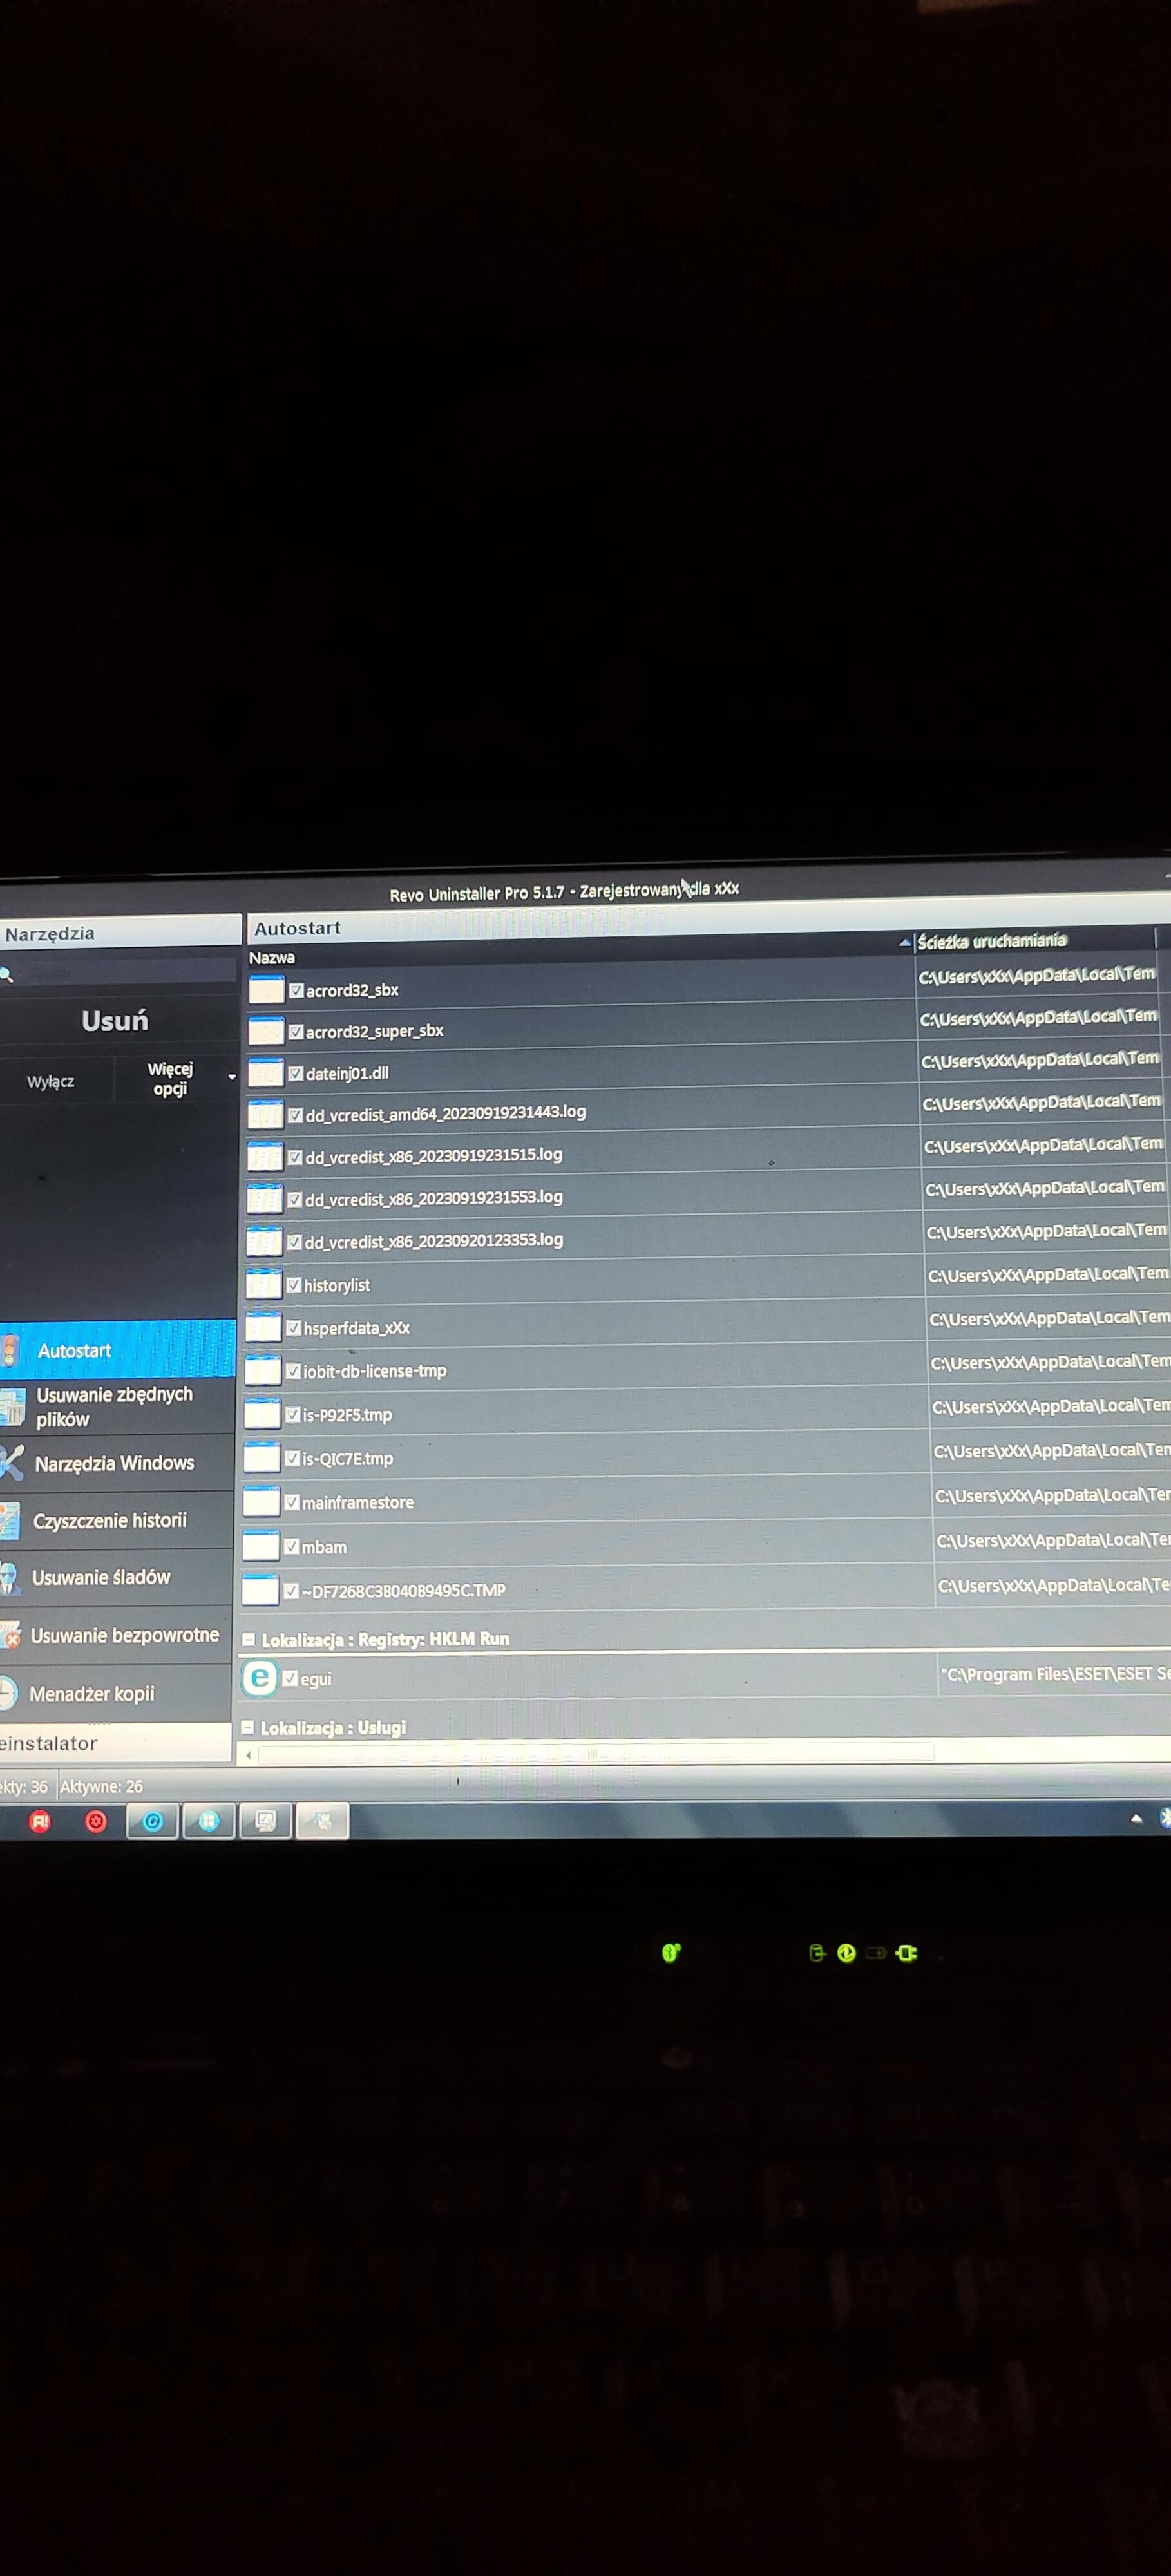Collapse the Lokalizacja Registry HKLM Run group

coord(249,1640)
